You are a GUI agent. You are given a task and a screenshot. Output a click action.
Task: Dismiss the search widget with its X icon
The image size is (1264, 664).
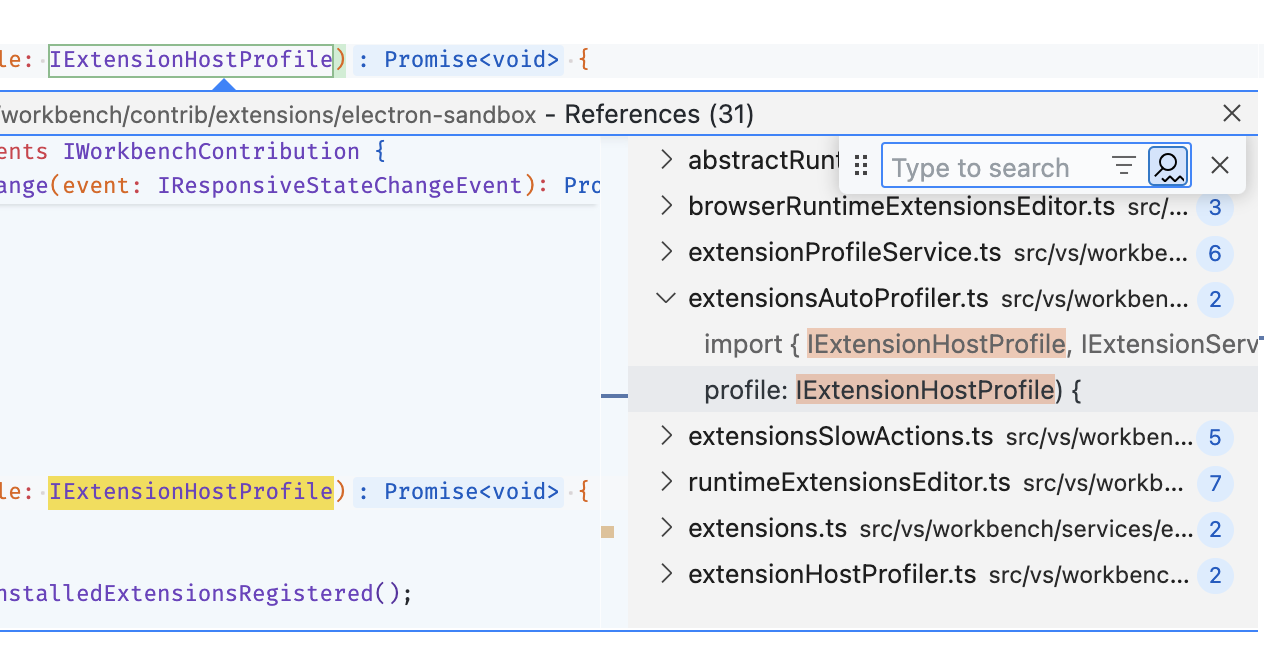click(1219, 165)
